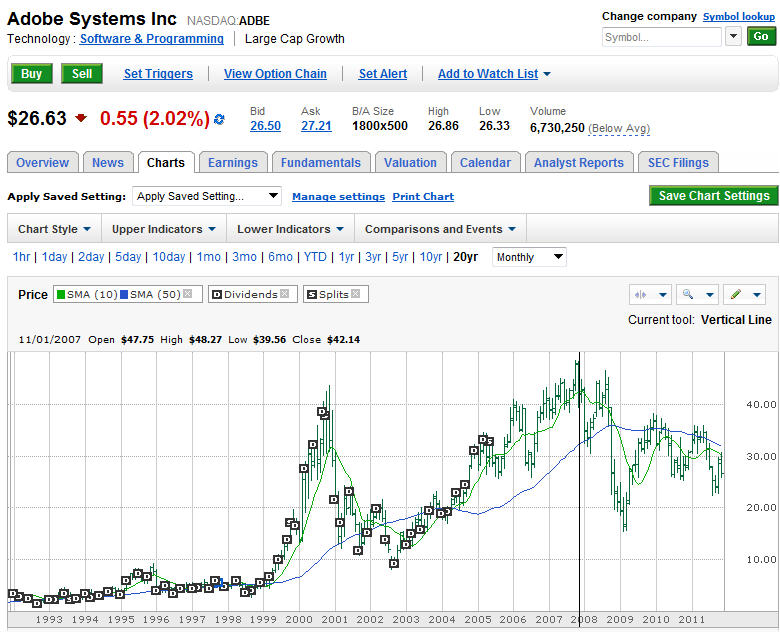Set chart range to YTD
The width and height of the screenshot is (780, 632).
pyautogui.click(x=315, y=257)
